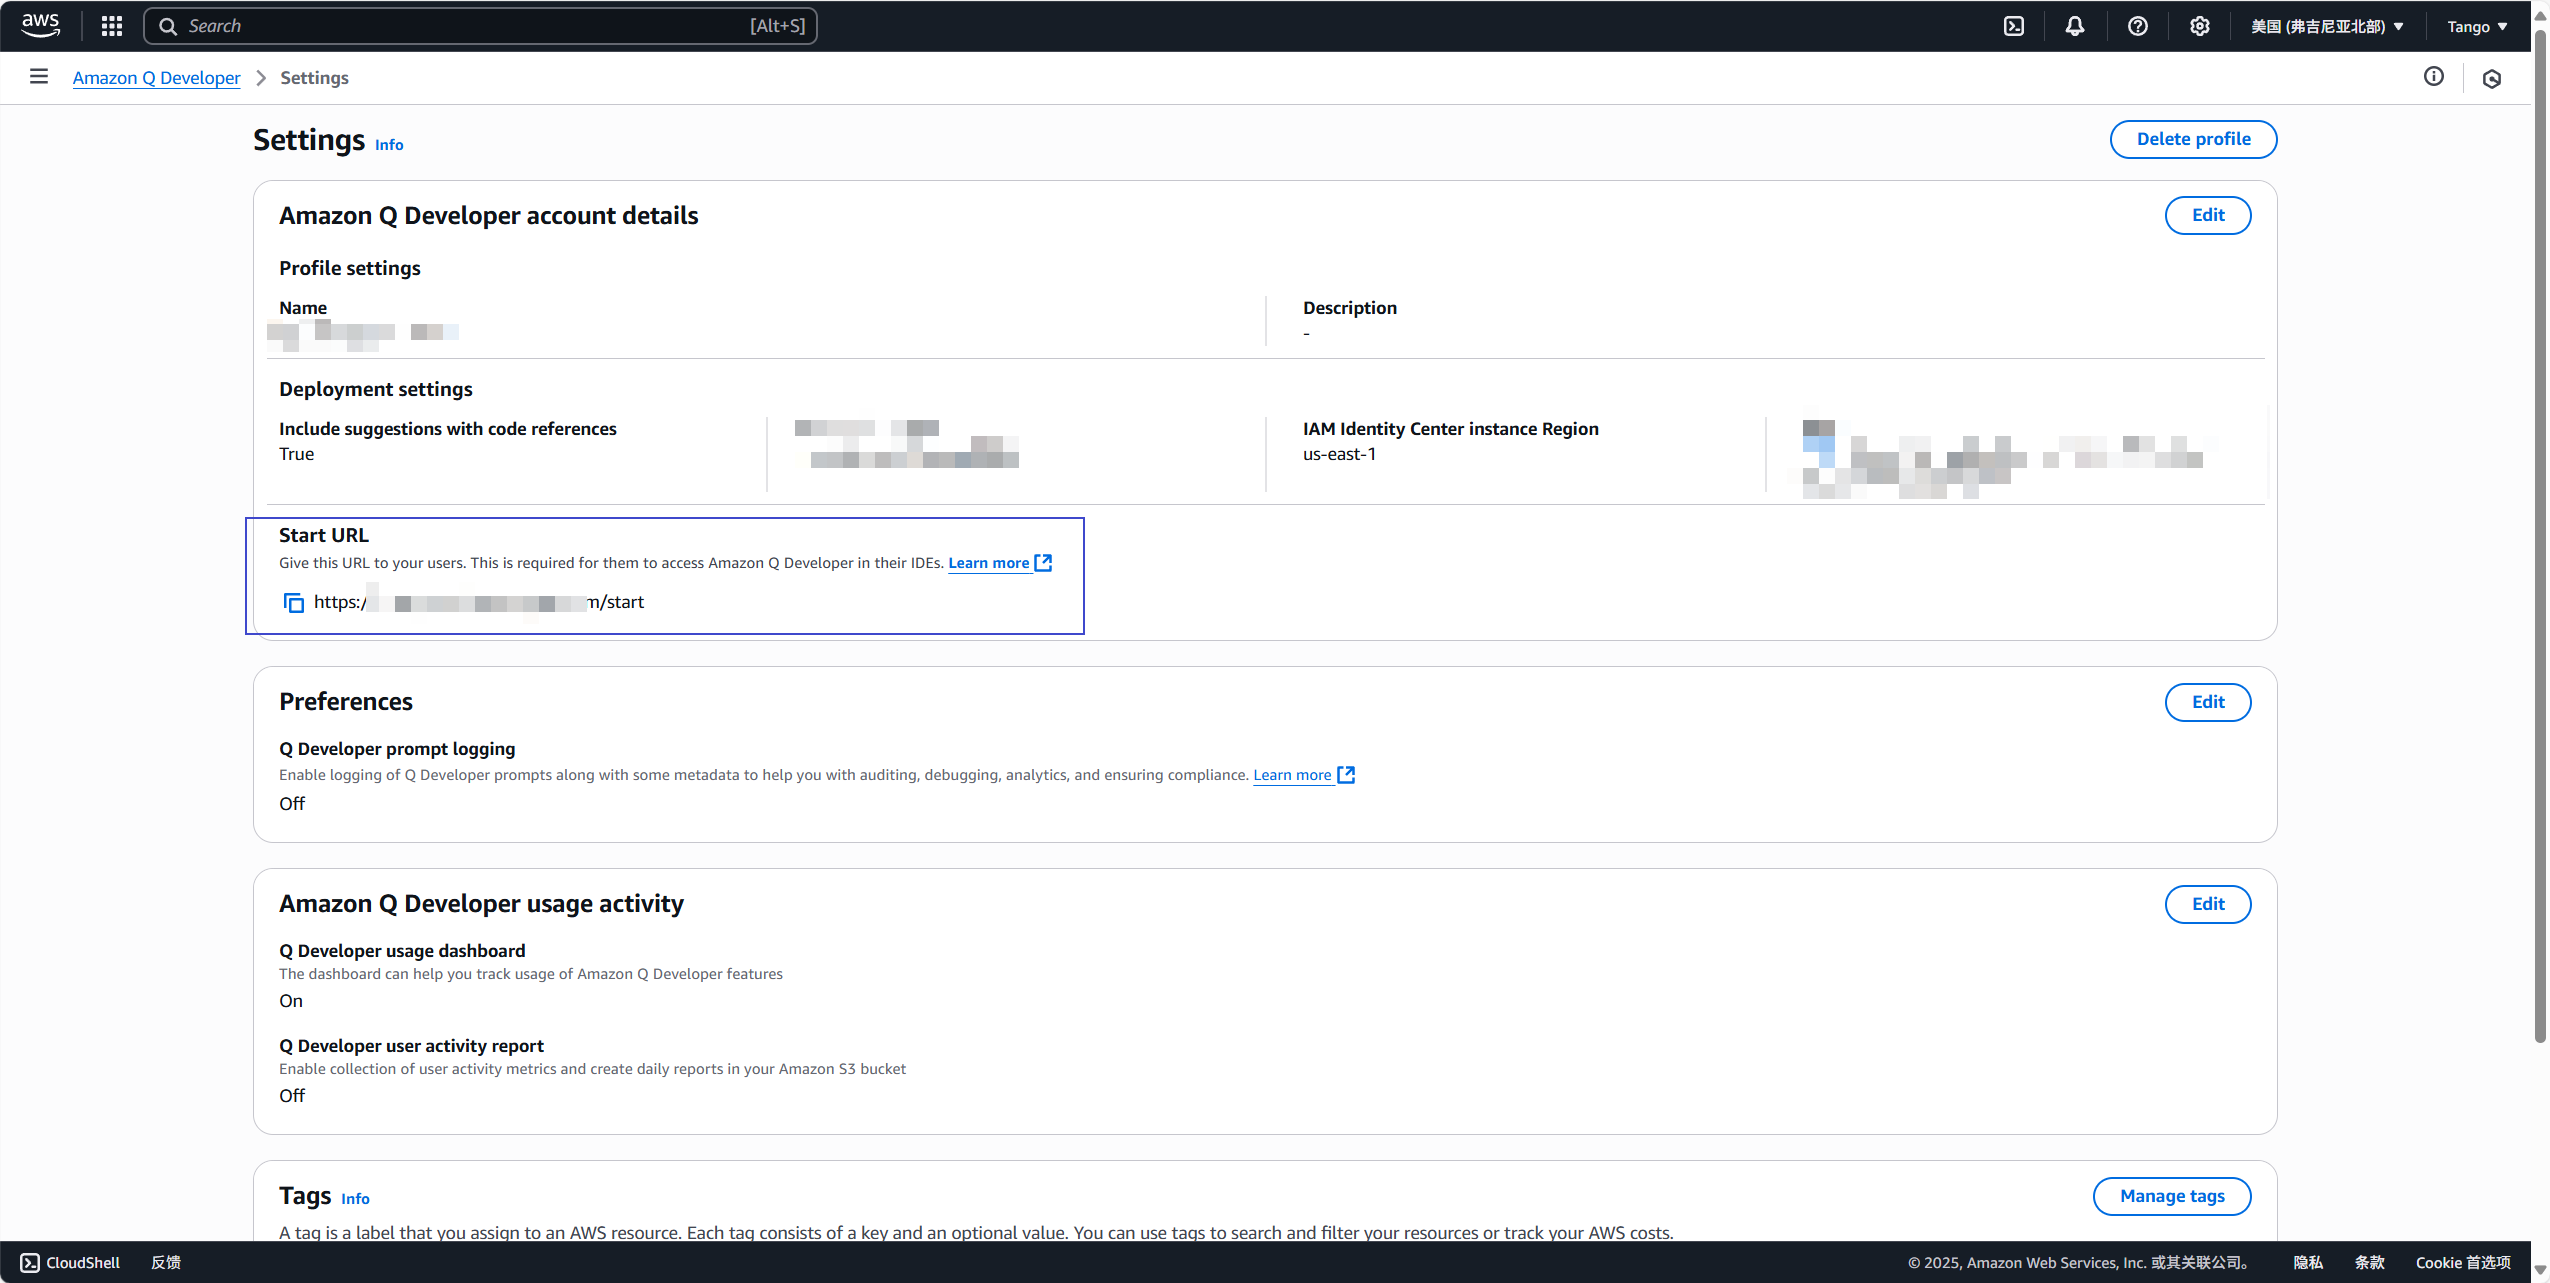Click Delete profile button
2550x1283 pixels.
click(x=2192, y=139)
